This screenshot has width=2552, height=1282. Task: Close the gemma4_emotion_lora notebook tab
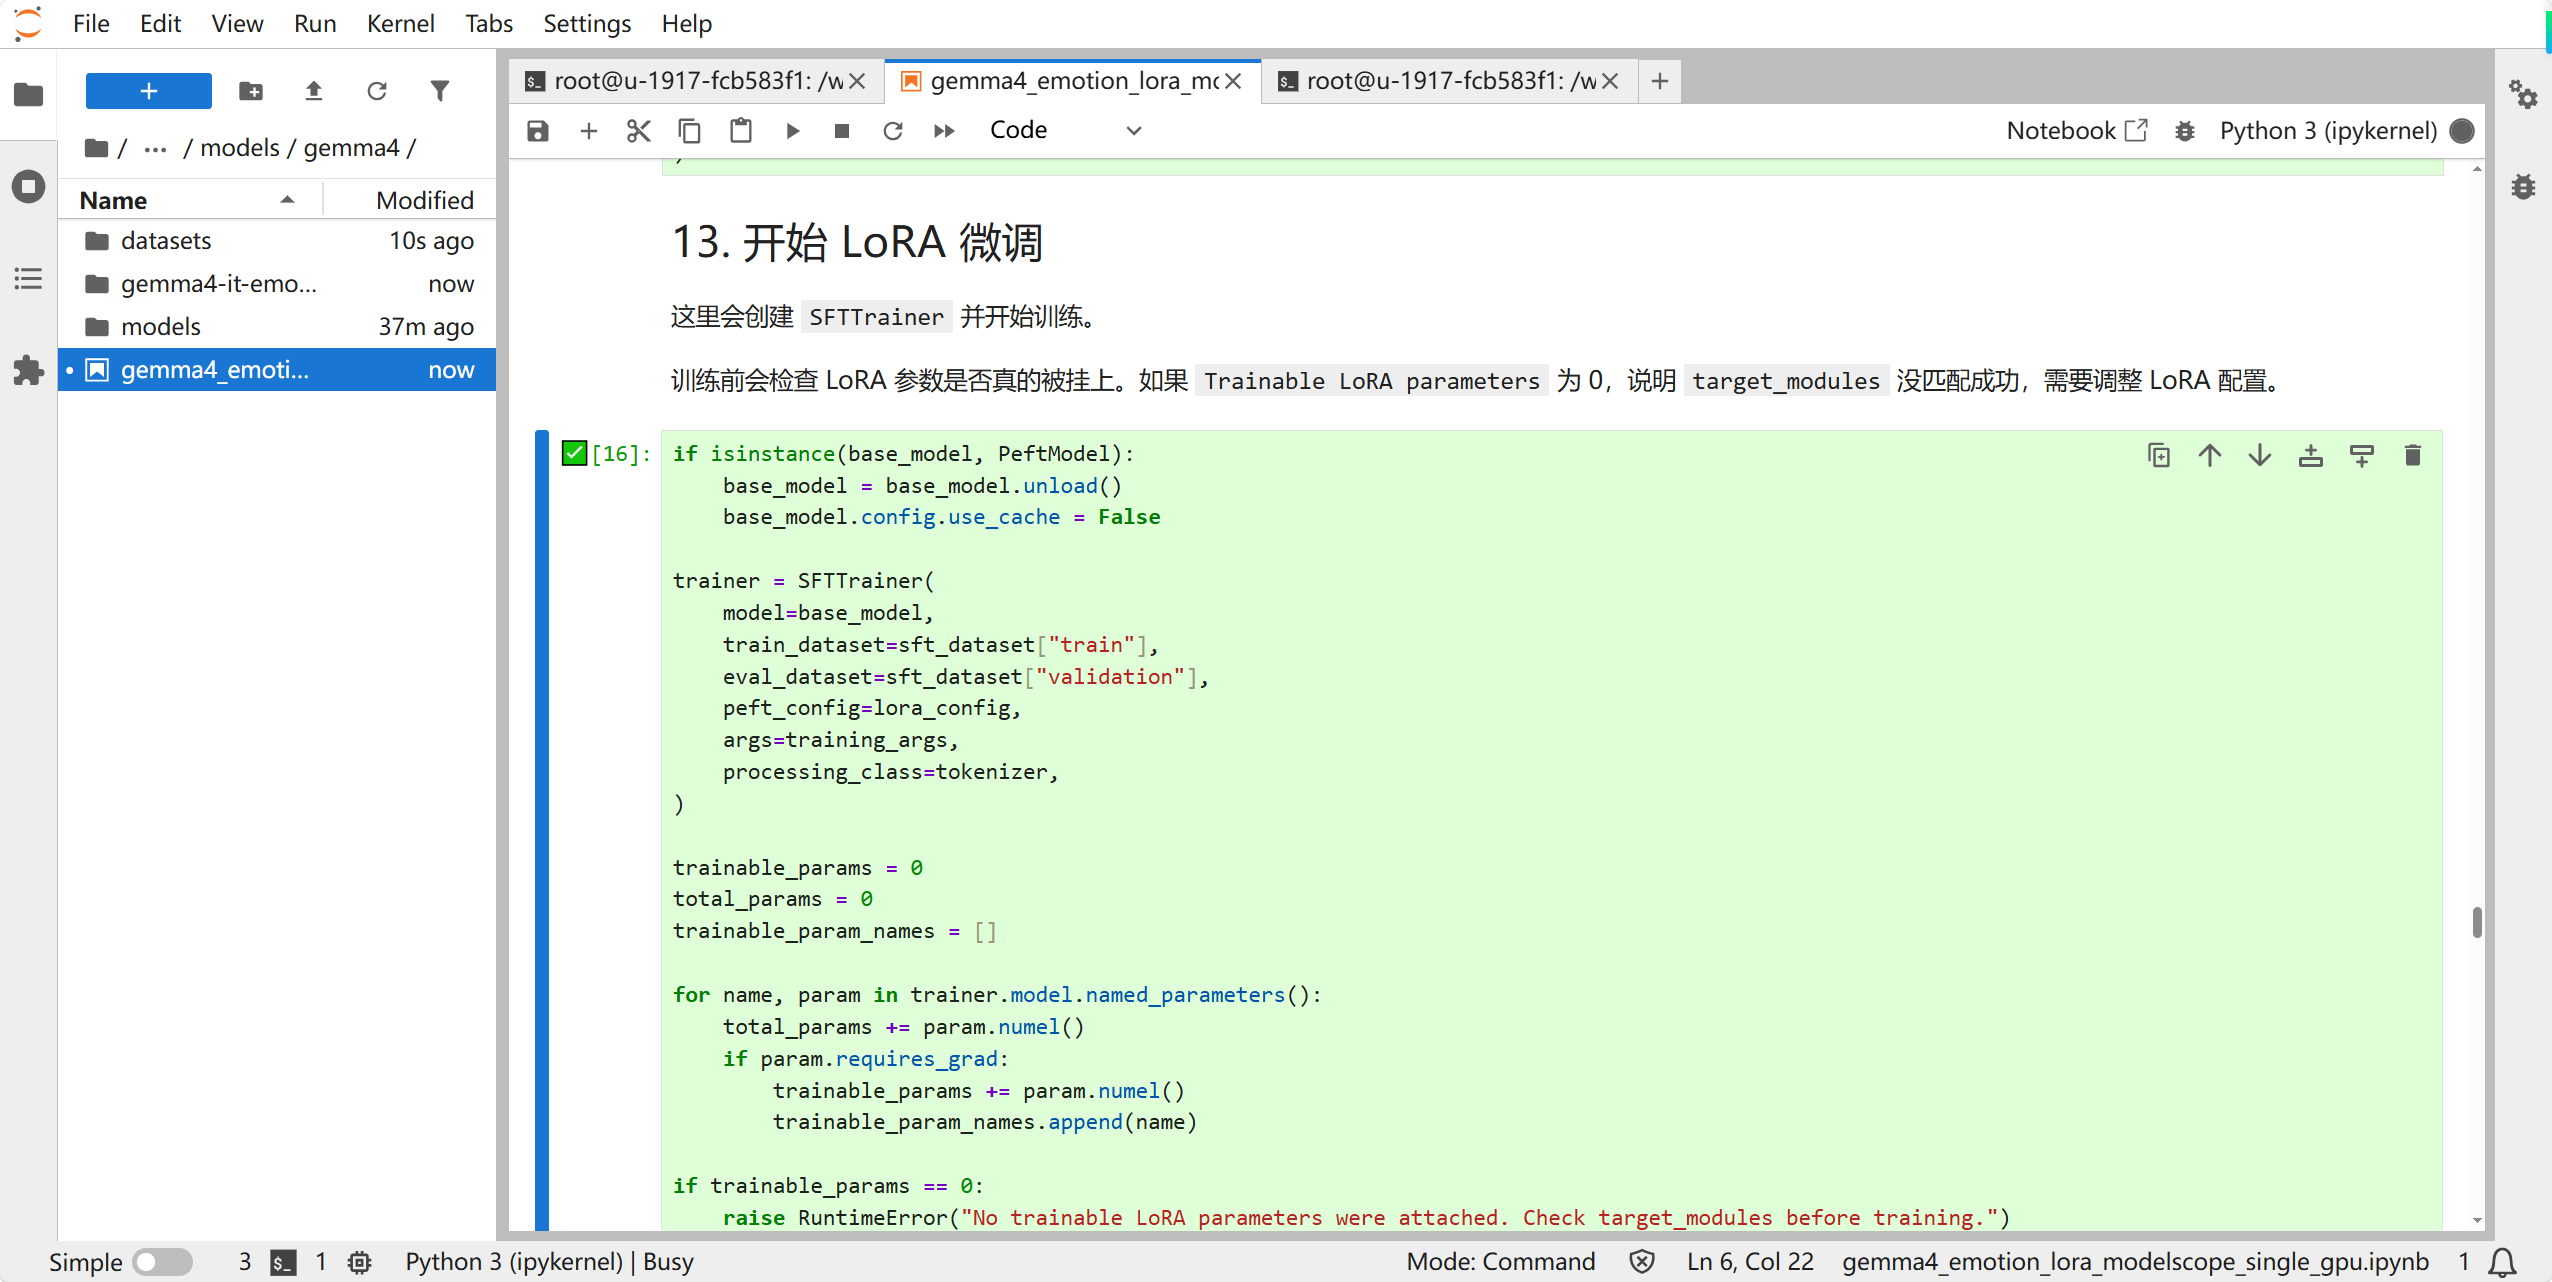(1234, 81)
